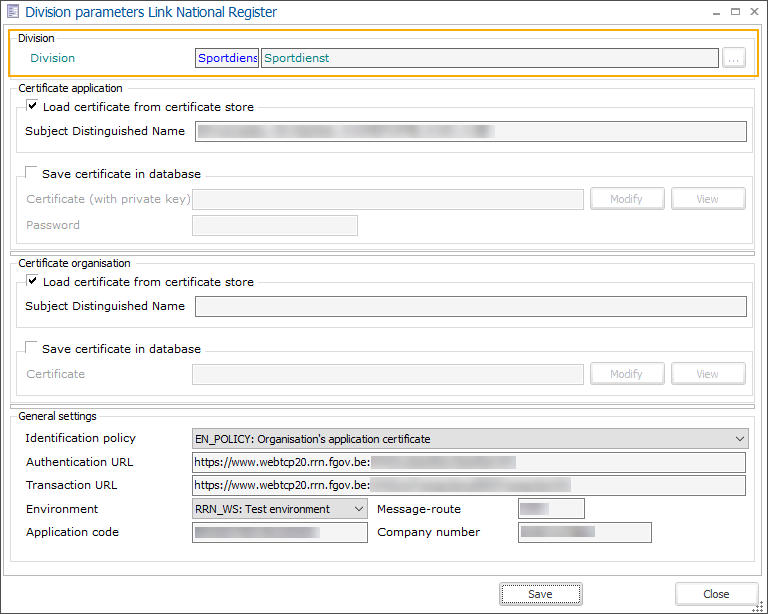Click the Division name field Sportdienst
768x614 pixels.
coord(490,58)
